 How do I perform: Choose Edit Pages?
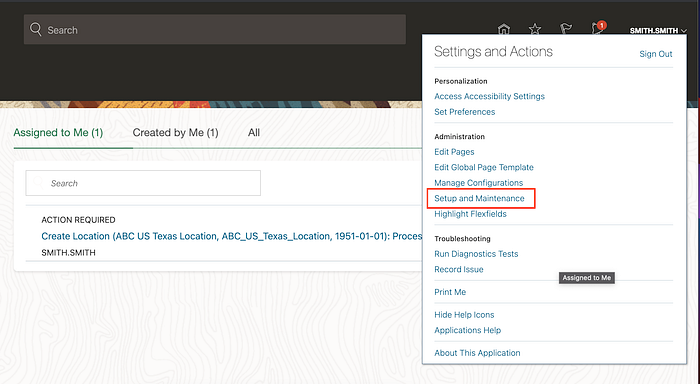pos(454,152)
